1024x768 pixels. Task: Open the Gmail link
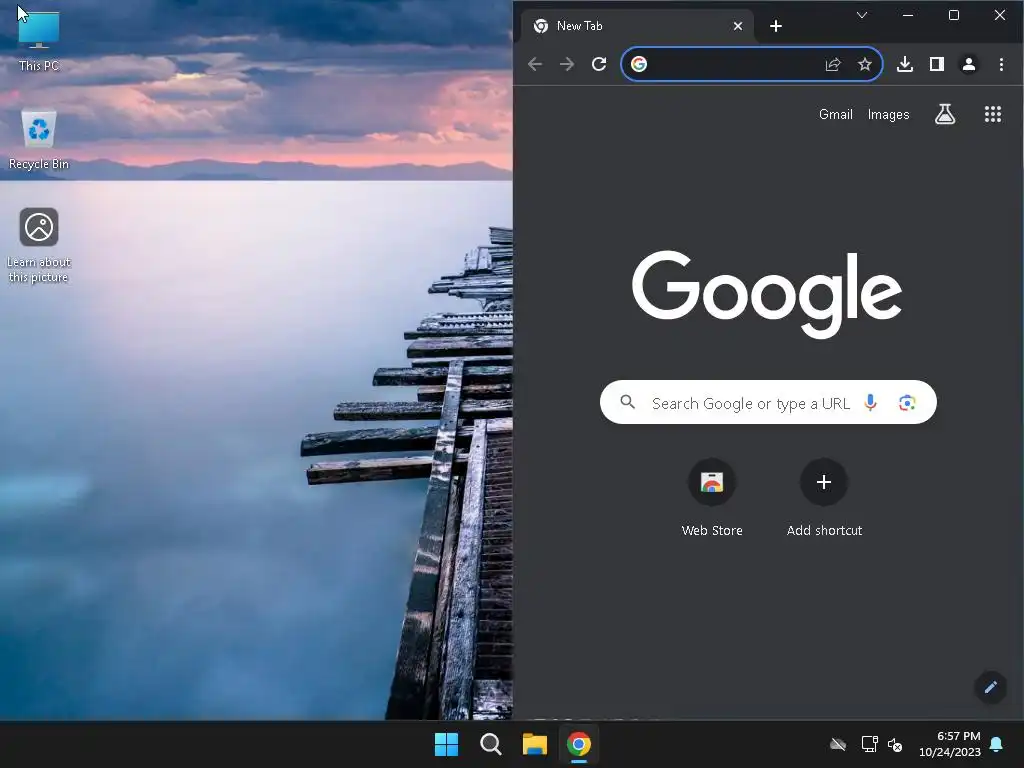[836, 114]
